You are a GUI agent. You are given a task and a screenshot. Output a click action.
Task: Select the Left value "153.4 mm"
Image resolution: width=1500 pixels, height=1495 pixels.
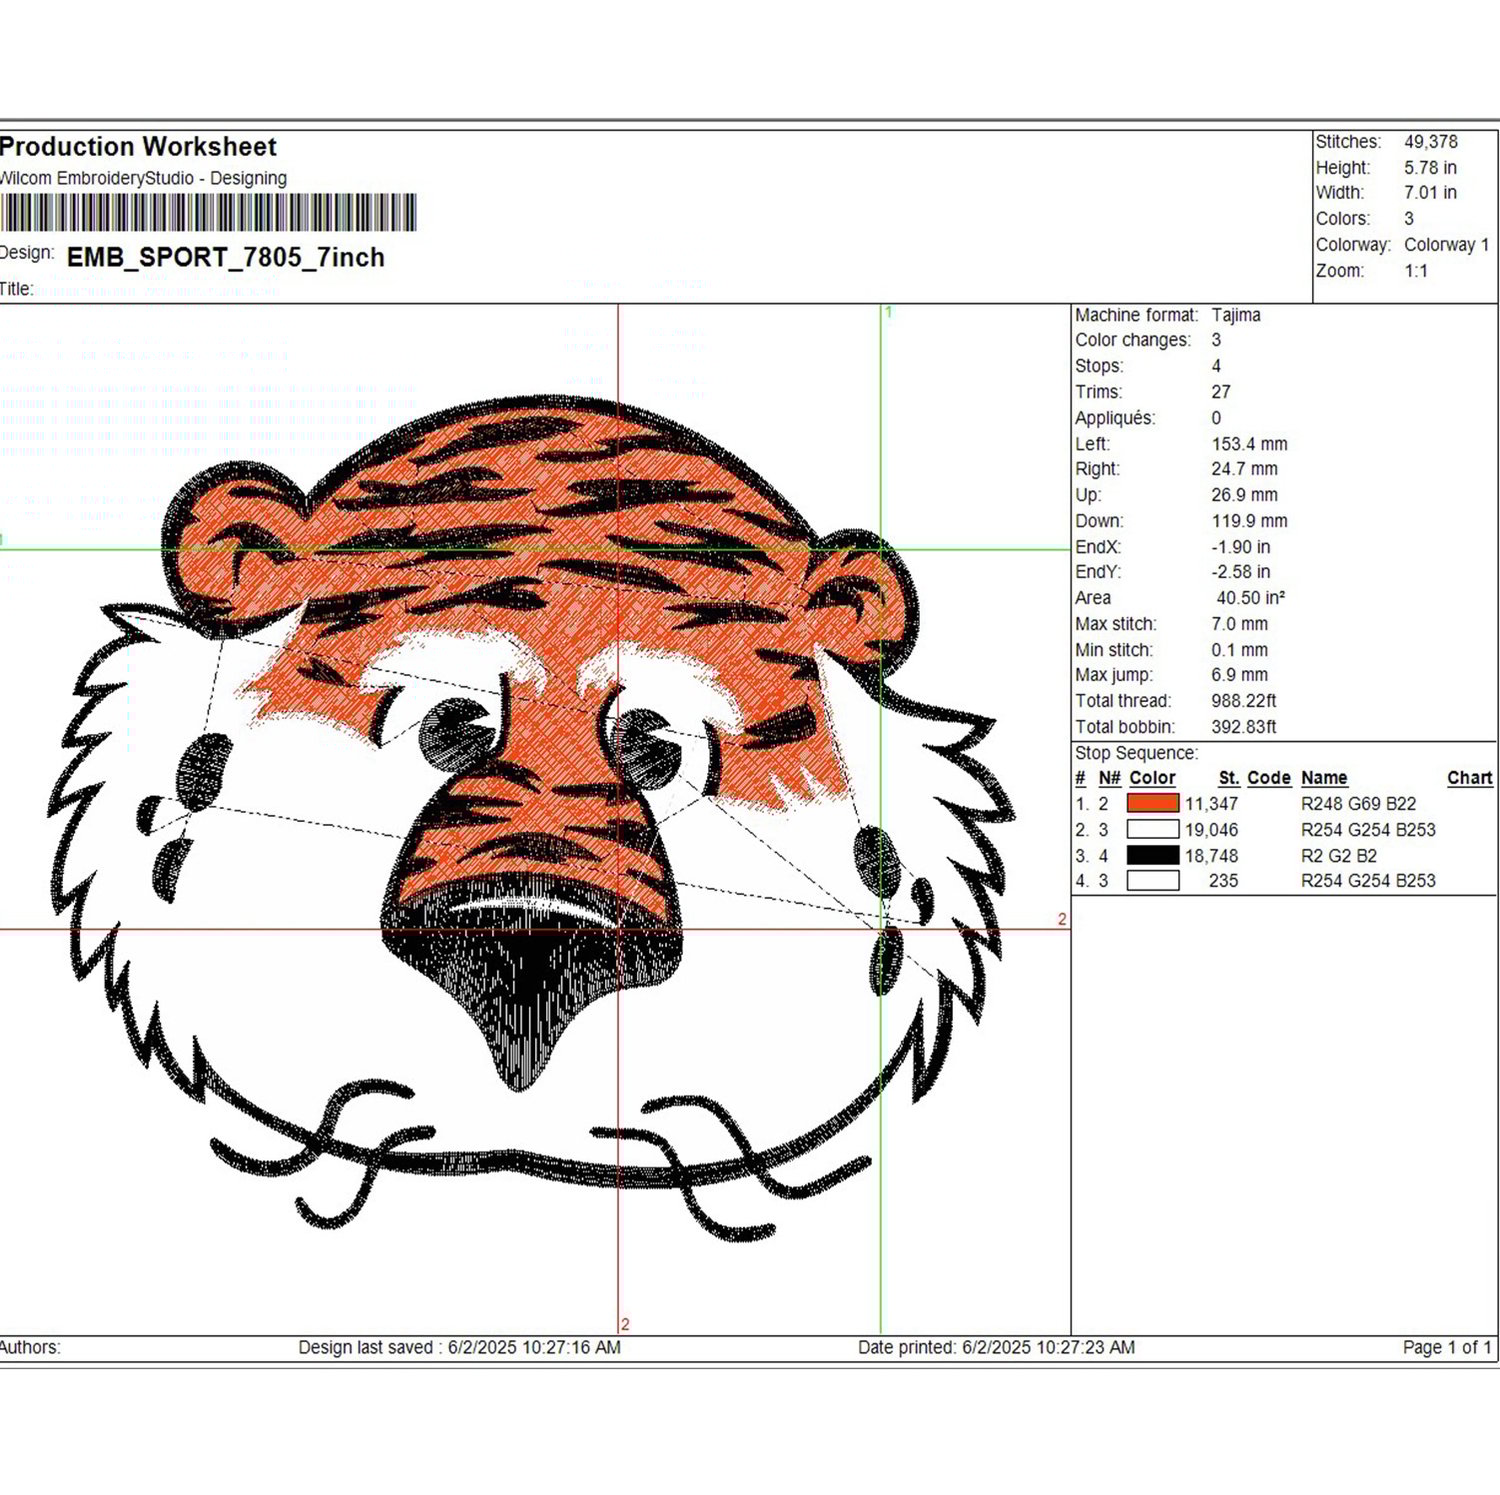(1249, 444)
